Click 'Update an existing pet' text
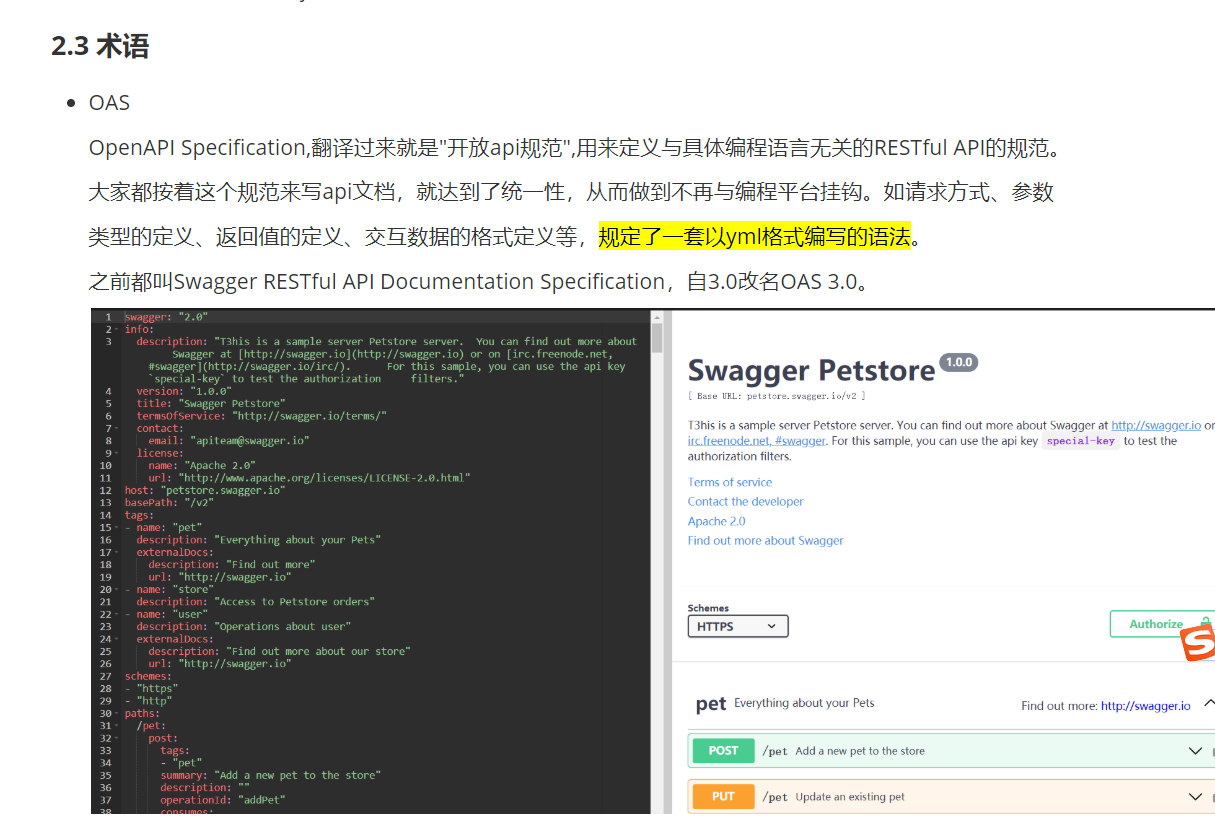Viewport: 1215px width, 819px height. pos(850,797)
